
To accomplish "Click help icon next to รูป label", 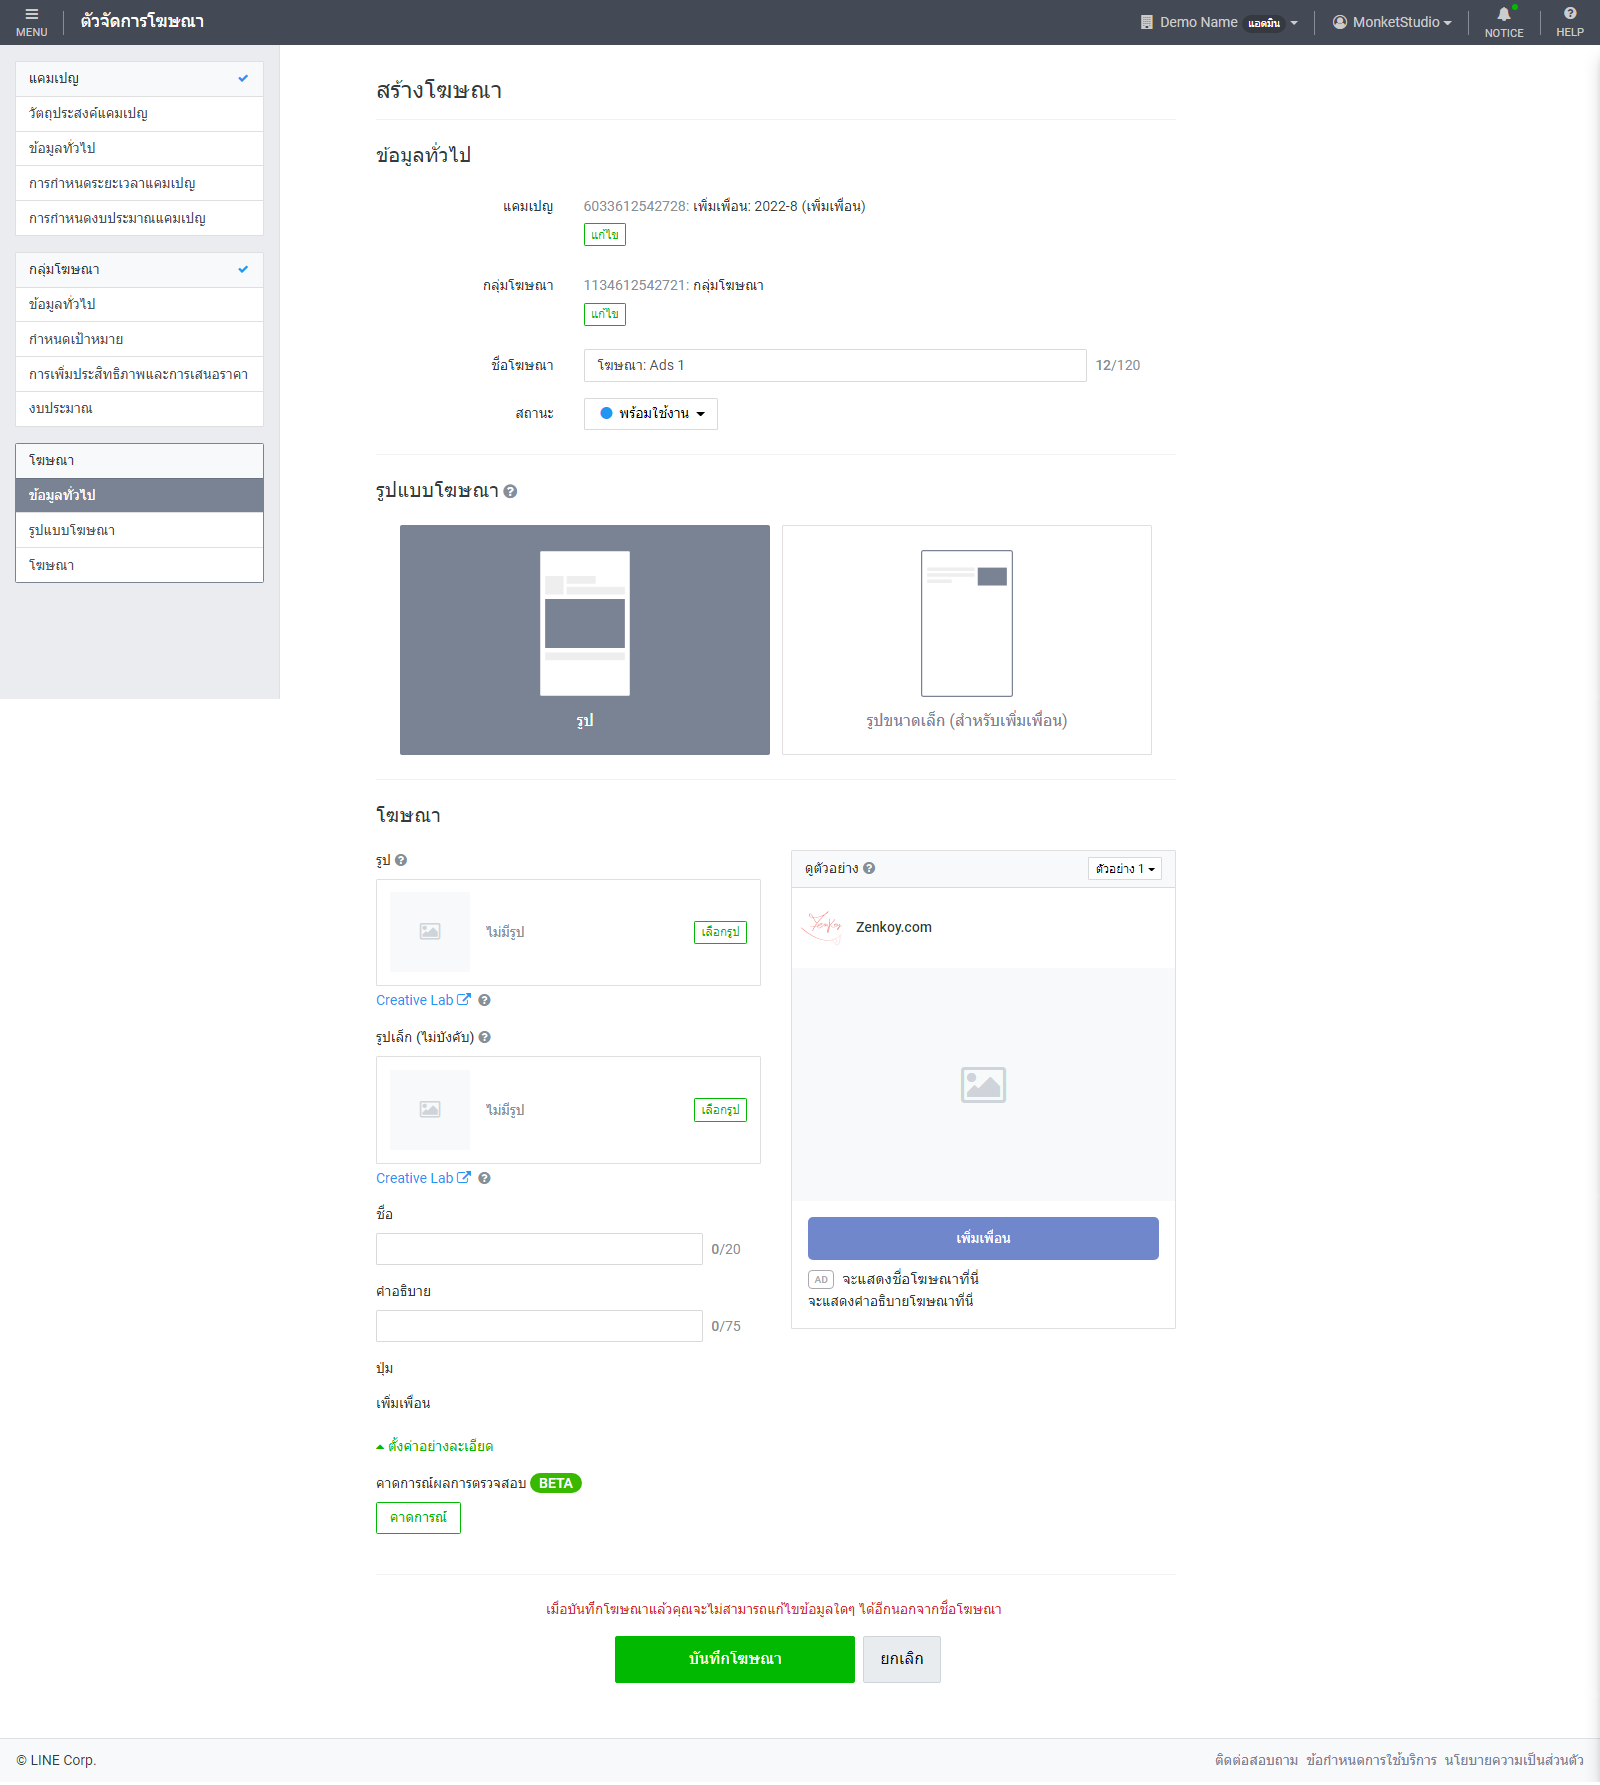I will [401, 860].
